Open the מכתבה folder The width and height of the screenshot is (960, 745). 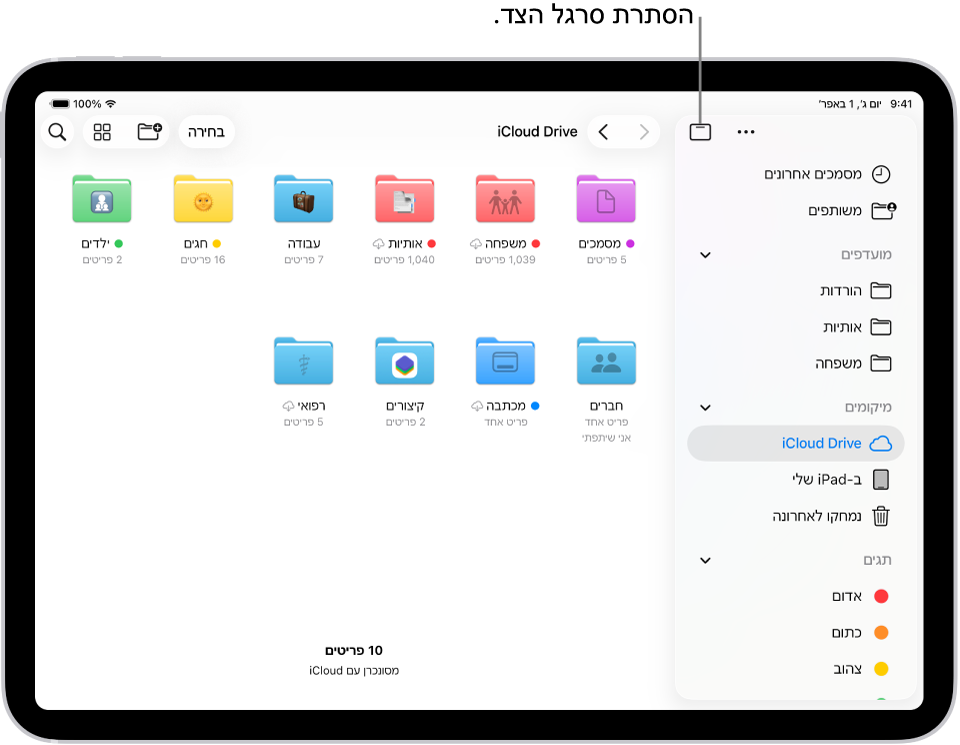(505, 362)
